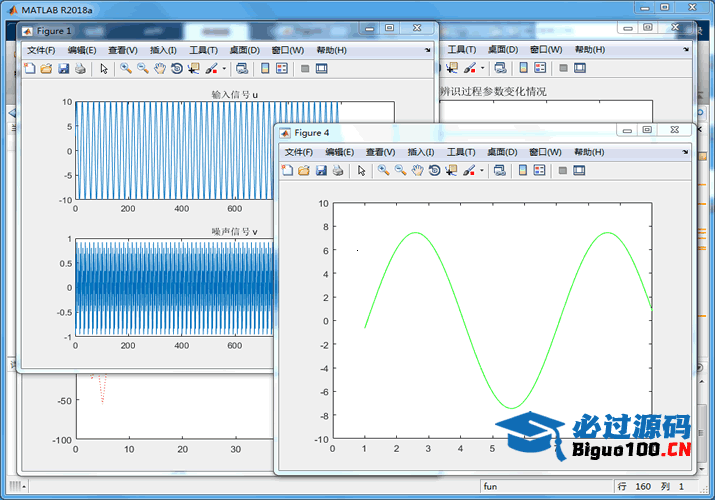
Task: Show plot tools and dock Figure 4
Action: coord(579,170)
